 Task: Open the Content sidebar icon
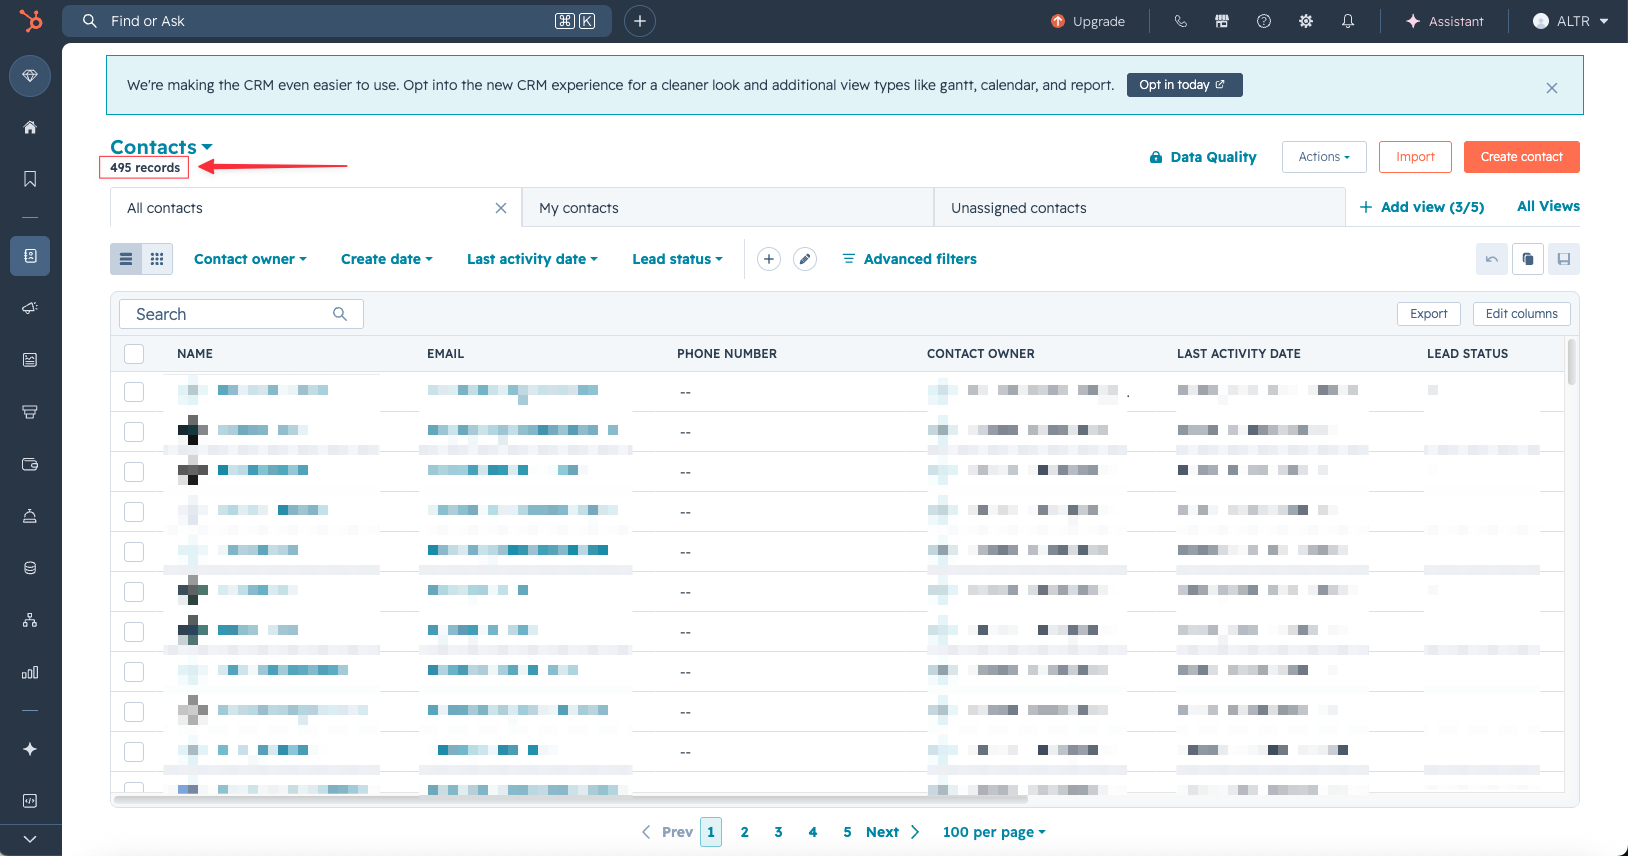[x=30, y=360]
